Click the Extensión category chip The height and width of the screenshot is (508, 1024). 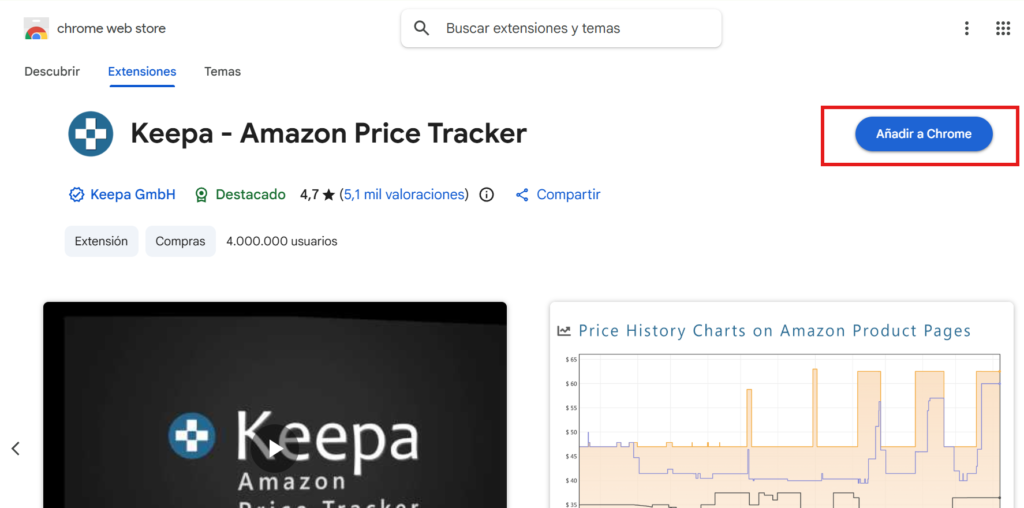click(101, 242)
